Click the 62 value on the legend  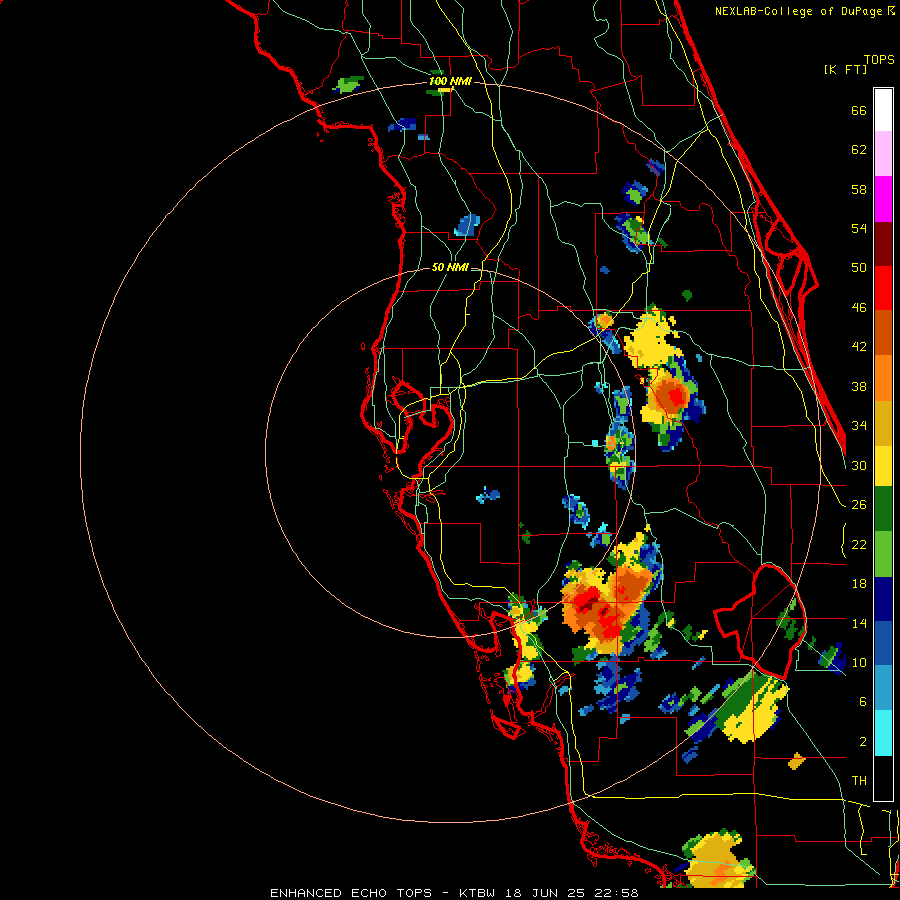[859, 149]
